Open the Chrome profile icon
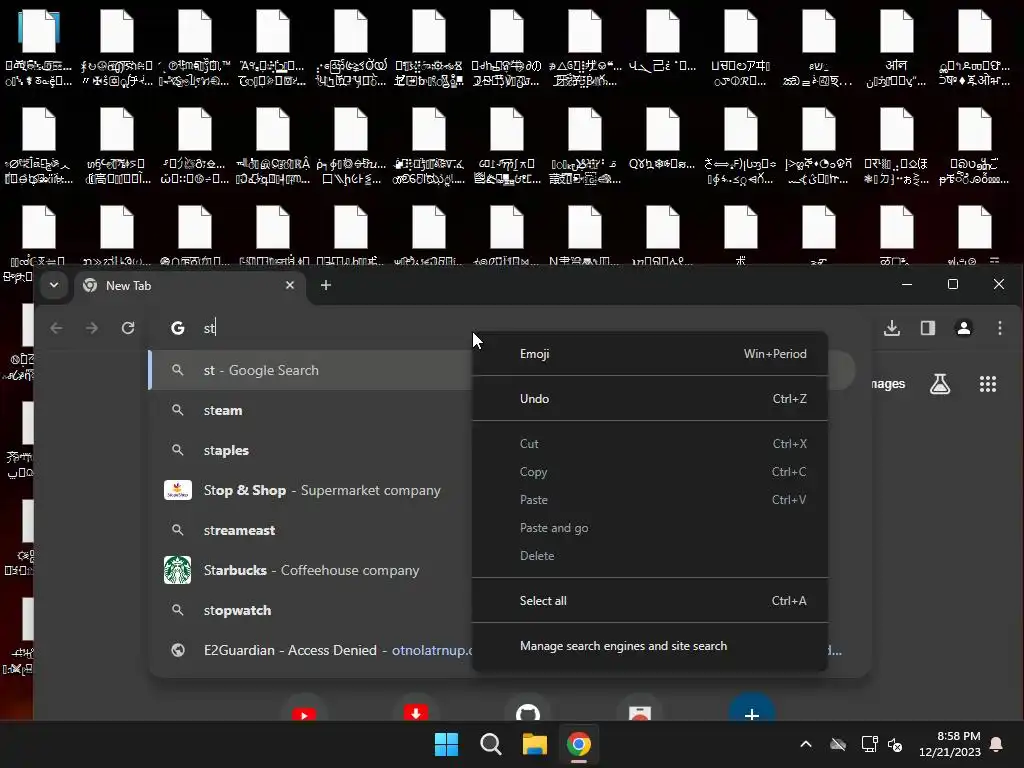 point(964,328)
